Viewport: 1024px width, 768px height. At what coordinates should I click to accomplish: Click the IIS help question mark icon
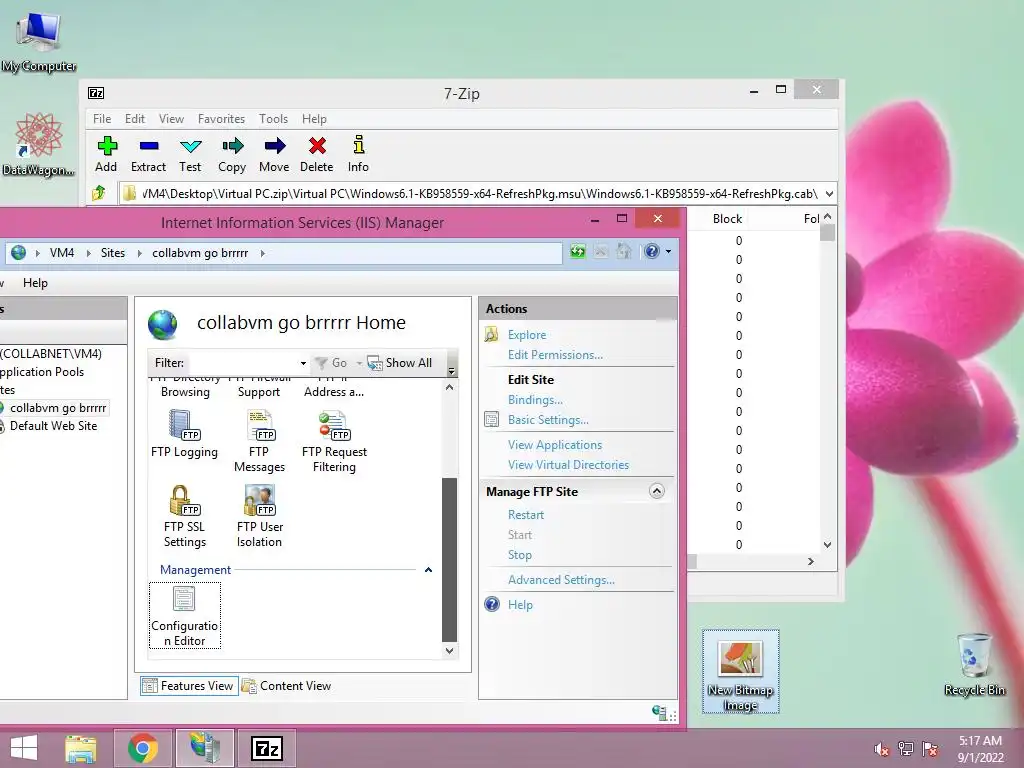tap(651, 251)
